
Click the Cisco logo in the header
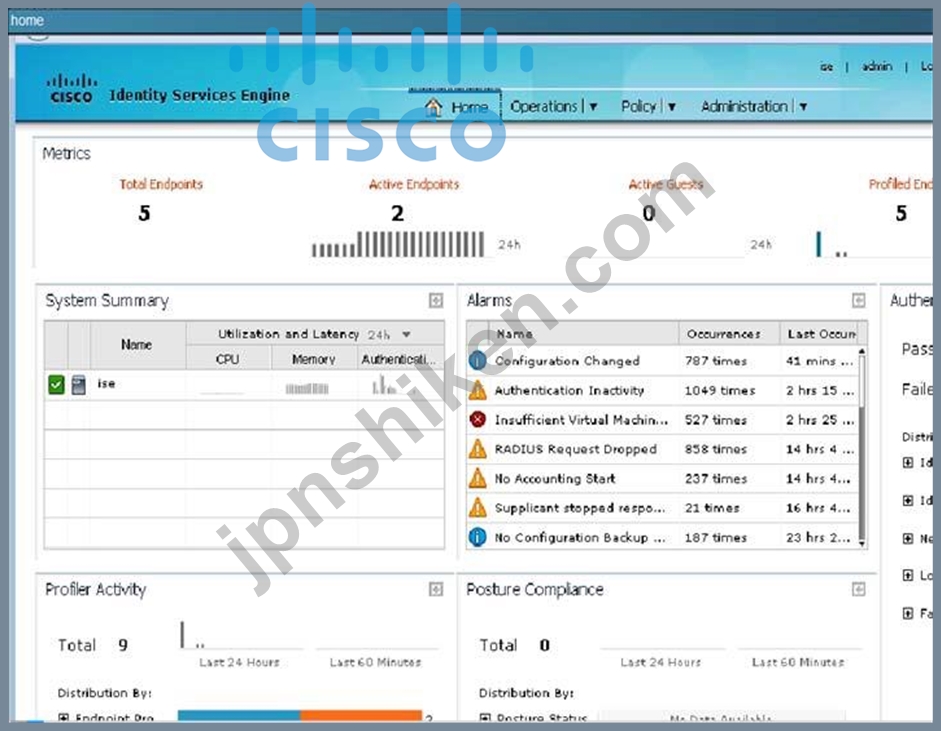[x=71, y=89]
